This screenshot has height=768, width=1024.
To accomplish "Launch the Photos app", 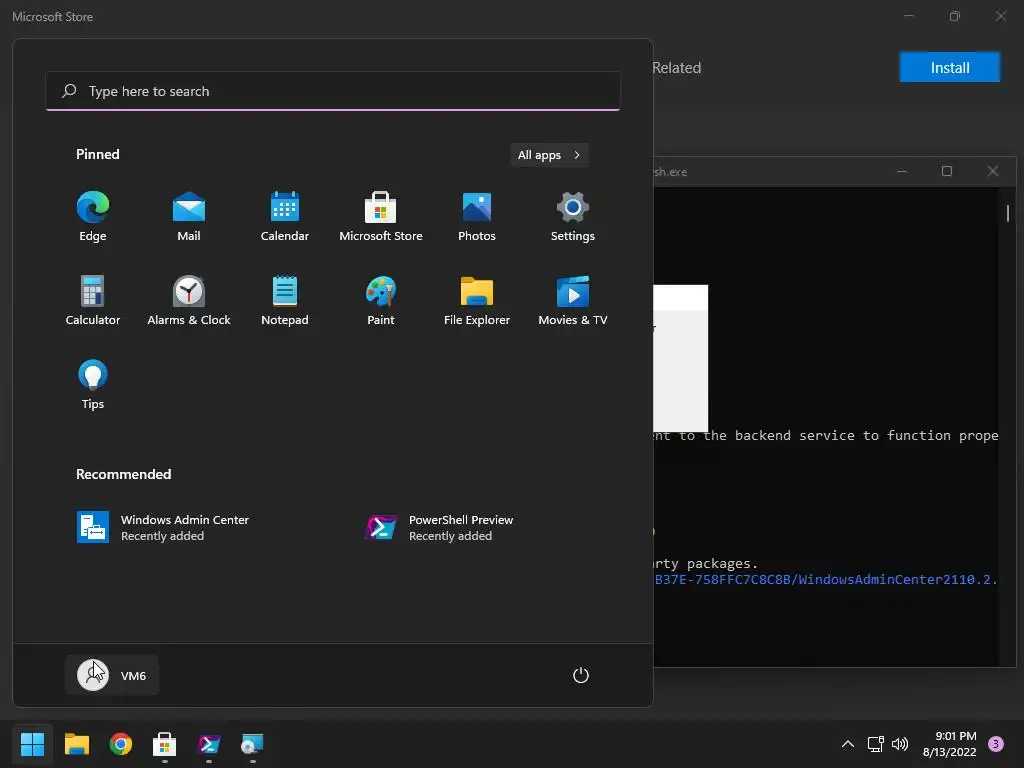I will tap(477, 216).
